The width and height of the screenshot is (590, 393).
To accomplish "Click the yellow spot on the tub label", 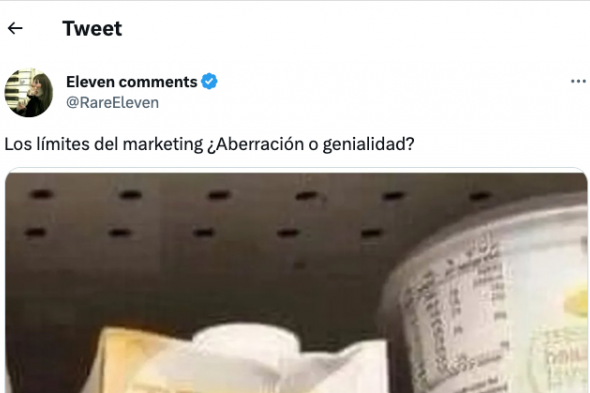I will pos(576,301).
